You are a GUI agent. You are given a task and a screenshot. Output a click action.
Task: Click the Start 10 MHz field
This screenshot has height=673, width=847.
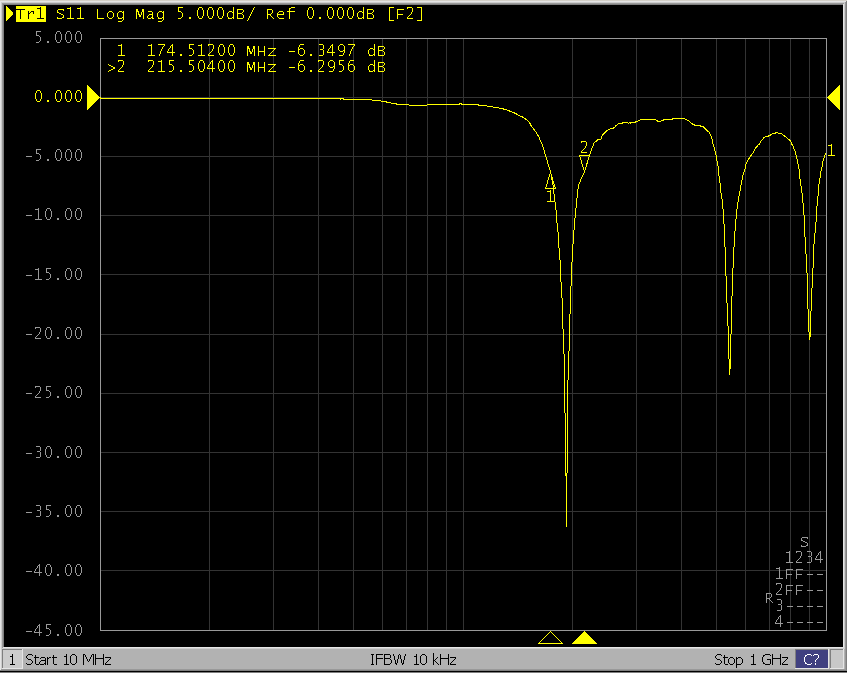68,660
